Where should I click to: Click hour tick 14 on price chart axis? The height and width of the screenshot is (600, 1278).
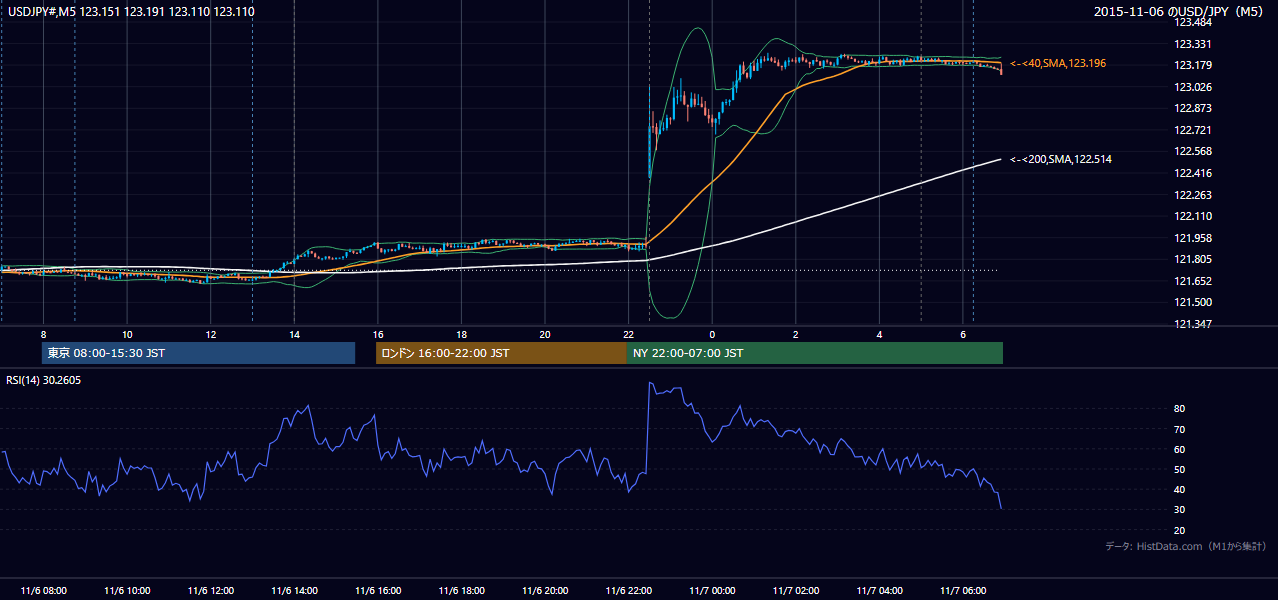click(x=294, y=334)
